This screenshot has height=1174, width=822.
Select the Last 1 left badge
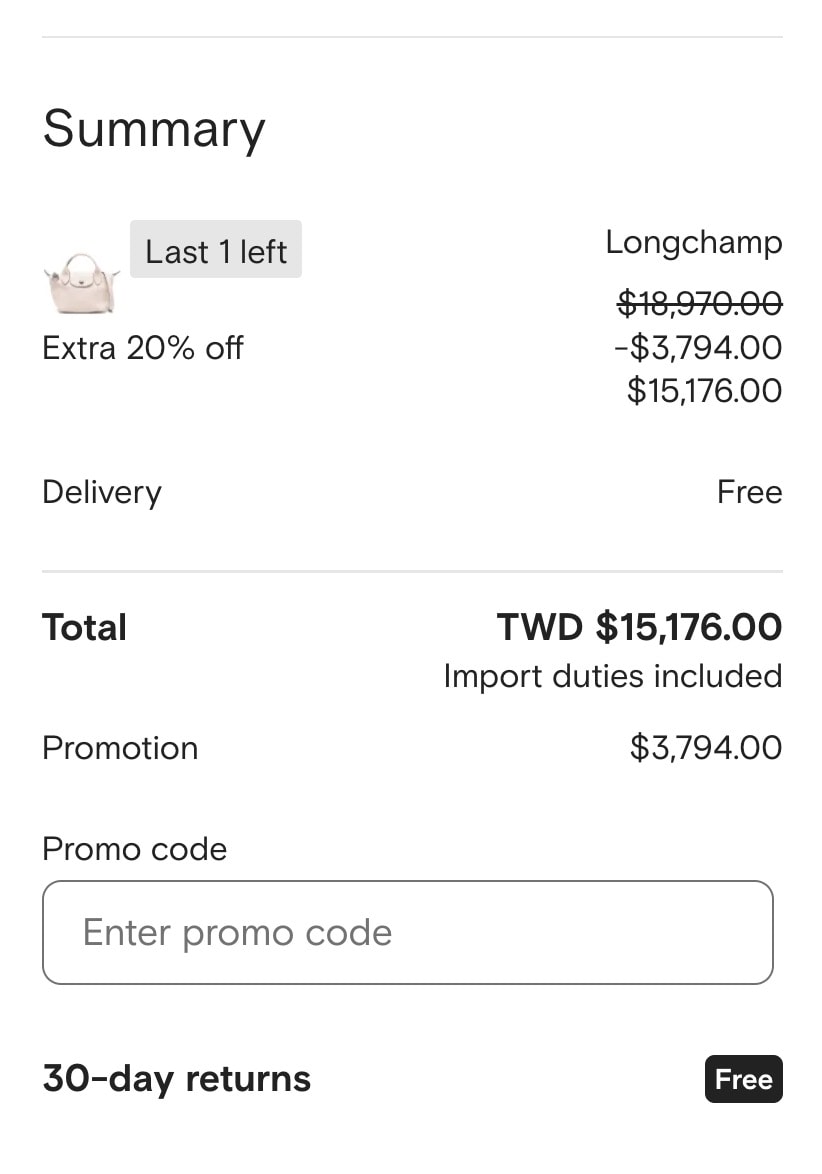click(216, 249)
